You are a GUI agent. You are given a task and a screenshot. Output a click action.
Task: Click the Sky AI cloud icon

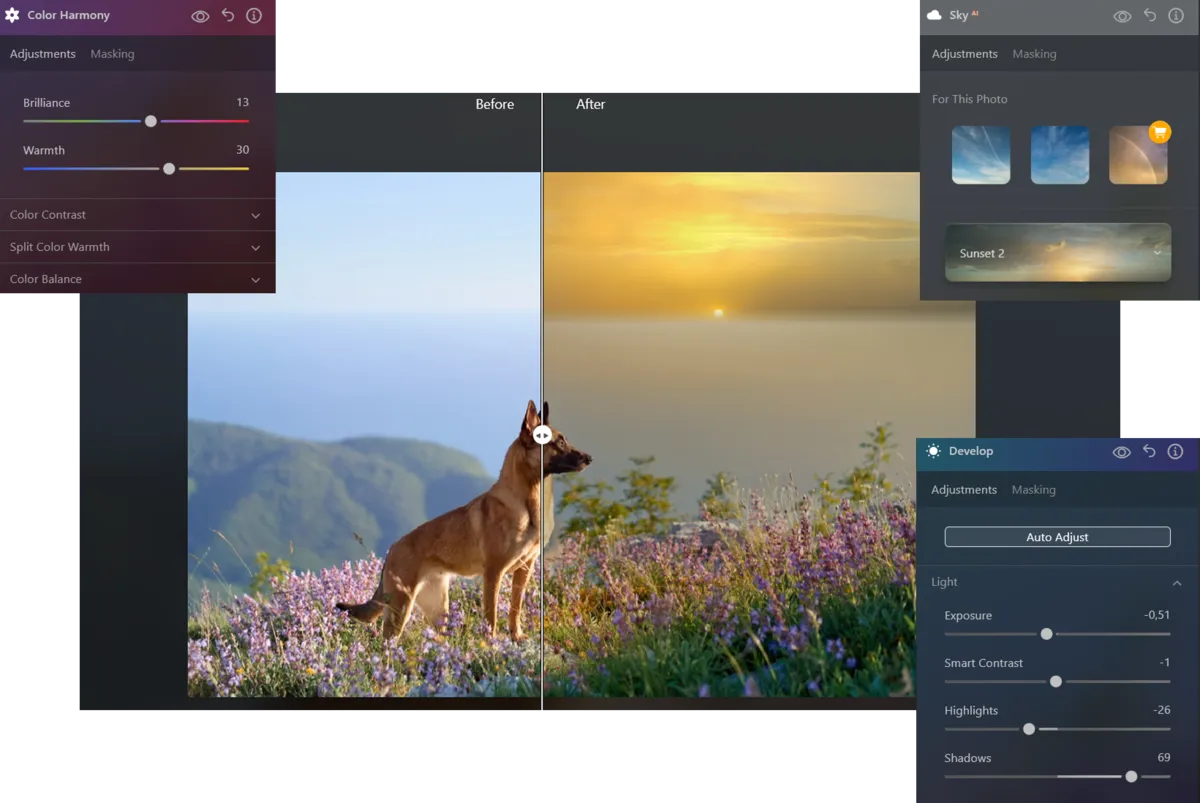pos(935,15)
